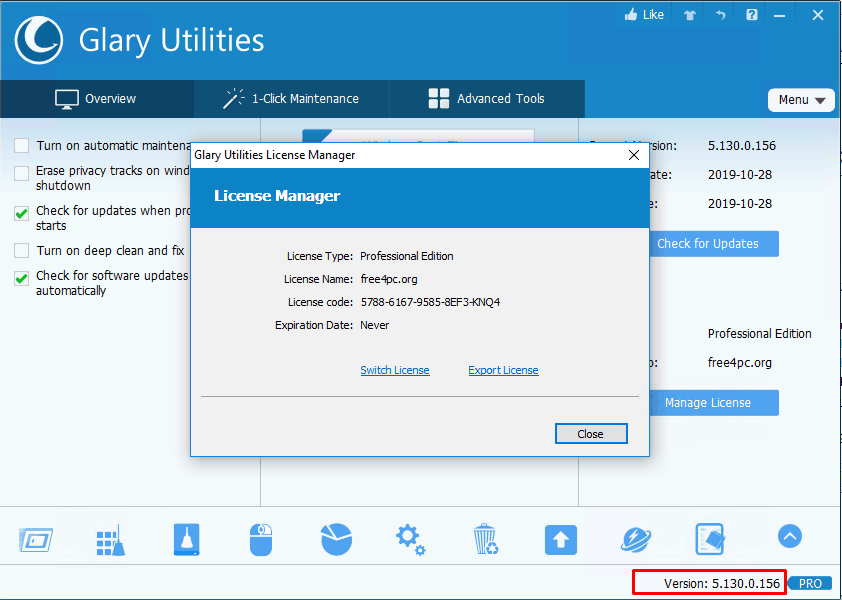Click the four-squares Advanced Tools icon
The image size is (842, 600).
coord(439,99)
